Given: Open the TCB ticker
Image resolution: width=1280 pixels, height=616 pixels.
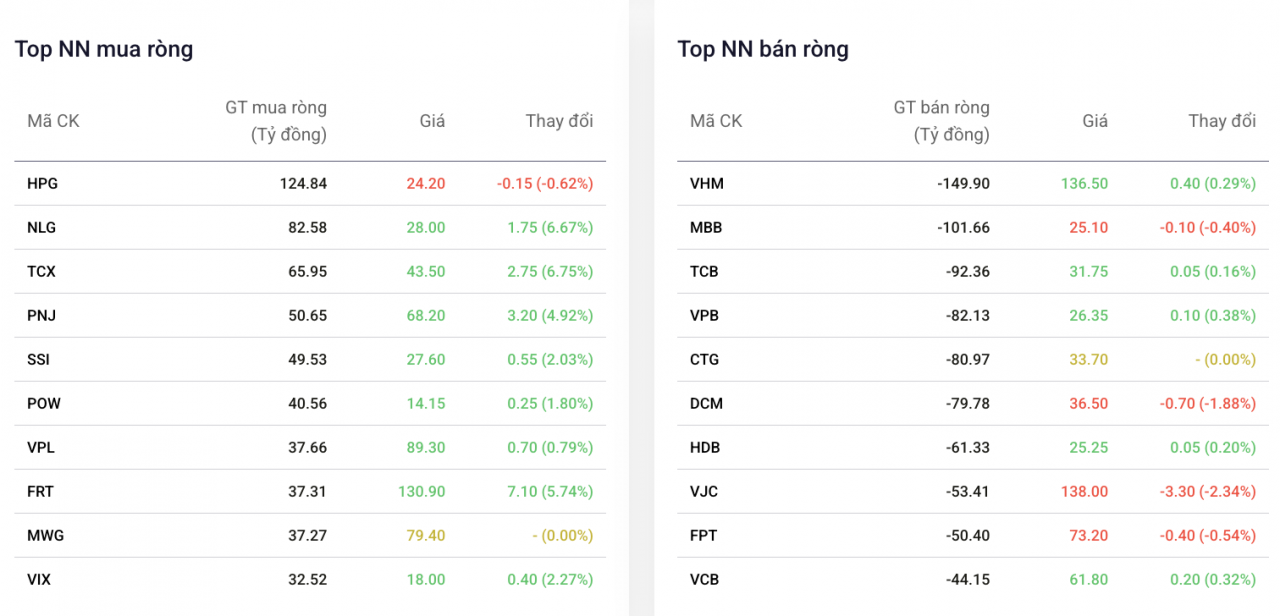Looking at the screenshot, I should (704, 272).
